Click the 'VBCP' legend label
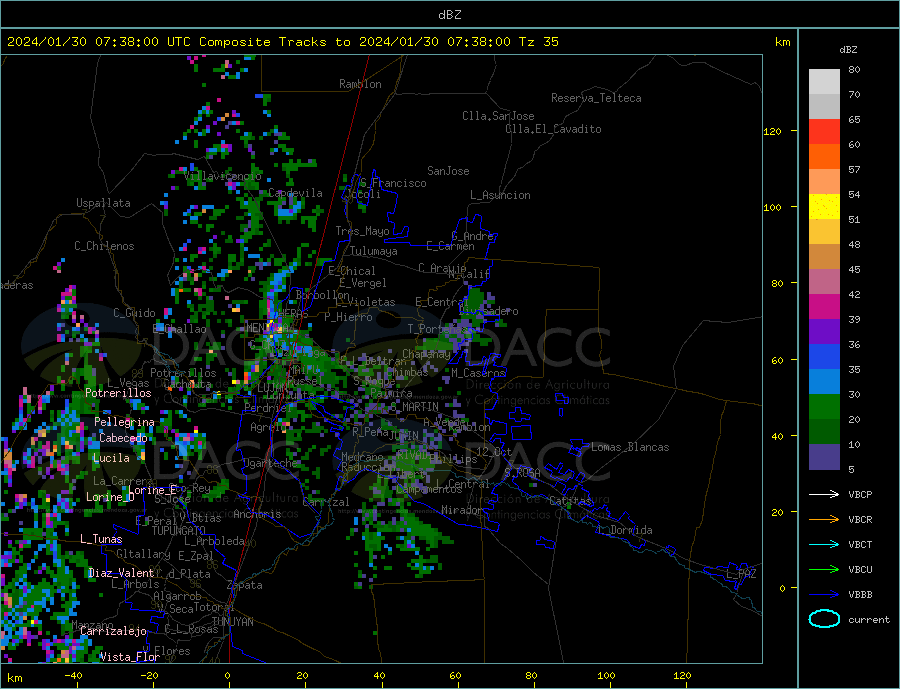Screen dimensions: 900x689 tap(860, 494)
